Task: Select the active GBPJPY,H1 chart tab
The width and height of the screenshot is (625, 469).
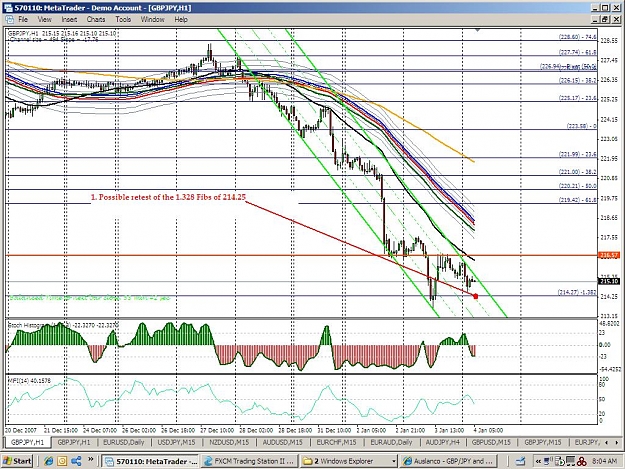Action: coord(28,442)
